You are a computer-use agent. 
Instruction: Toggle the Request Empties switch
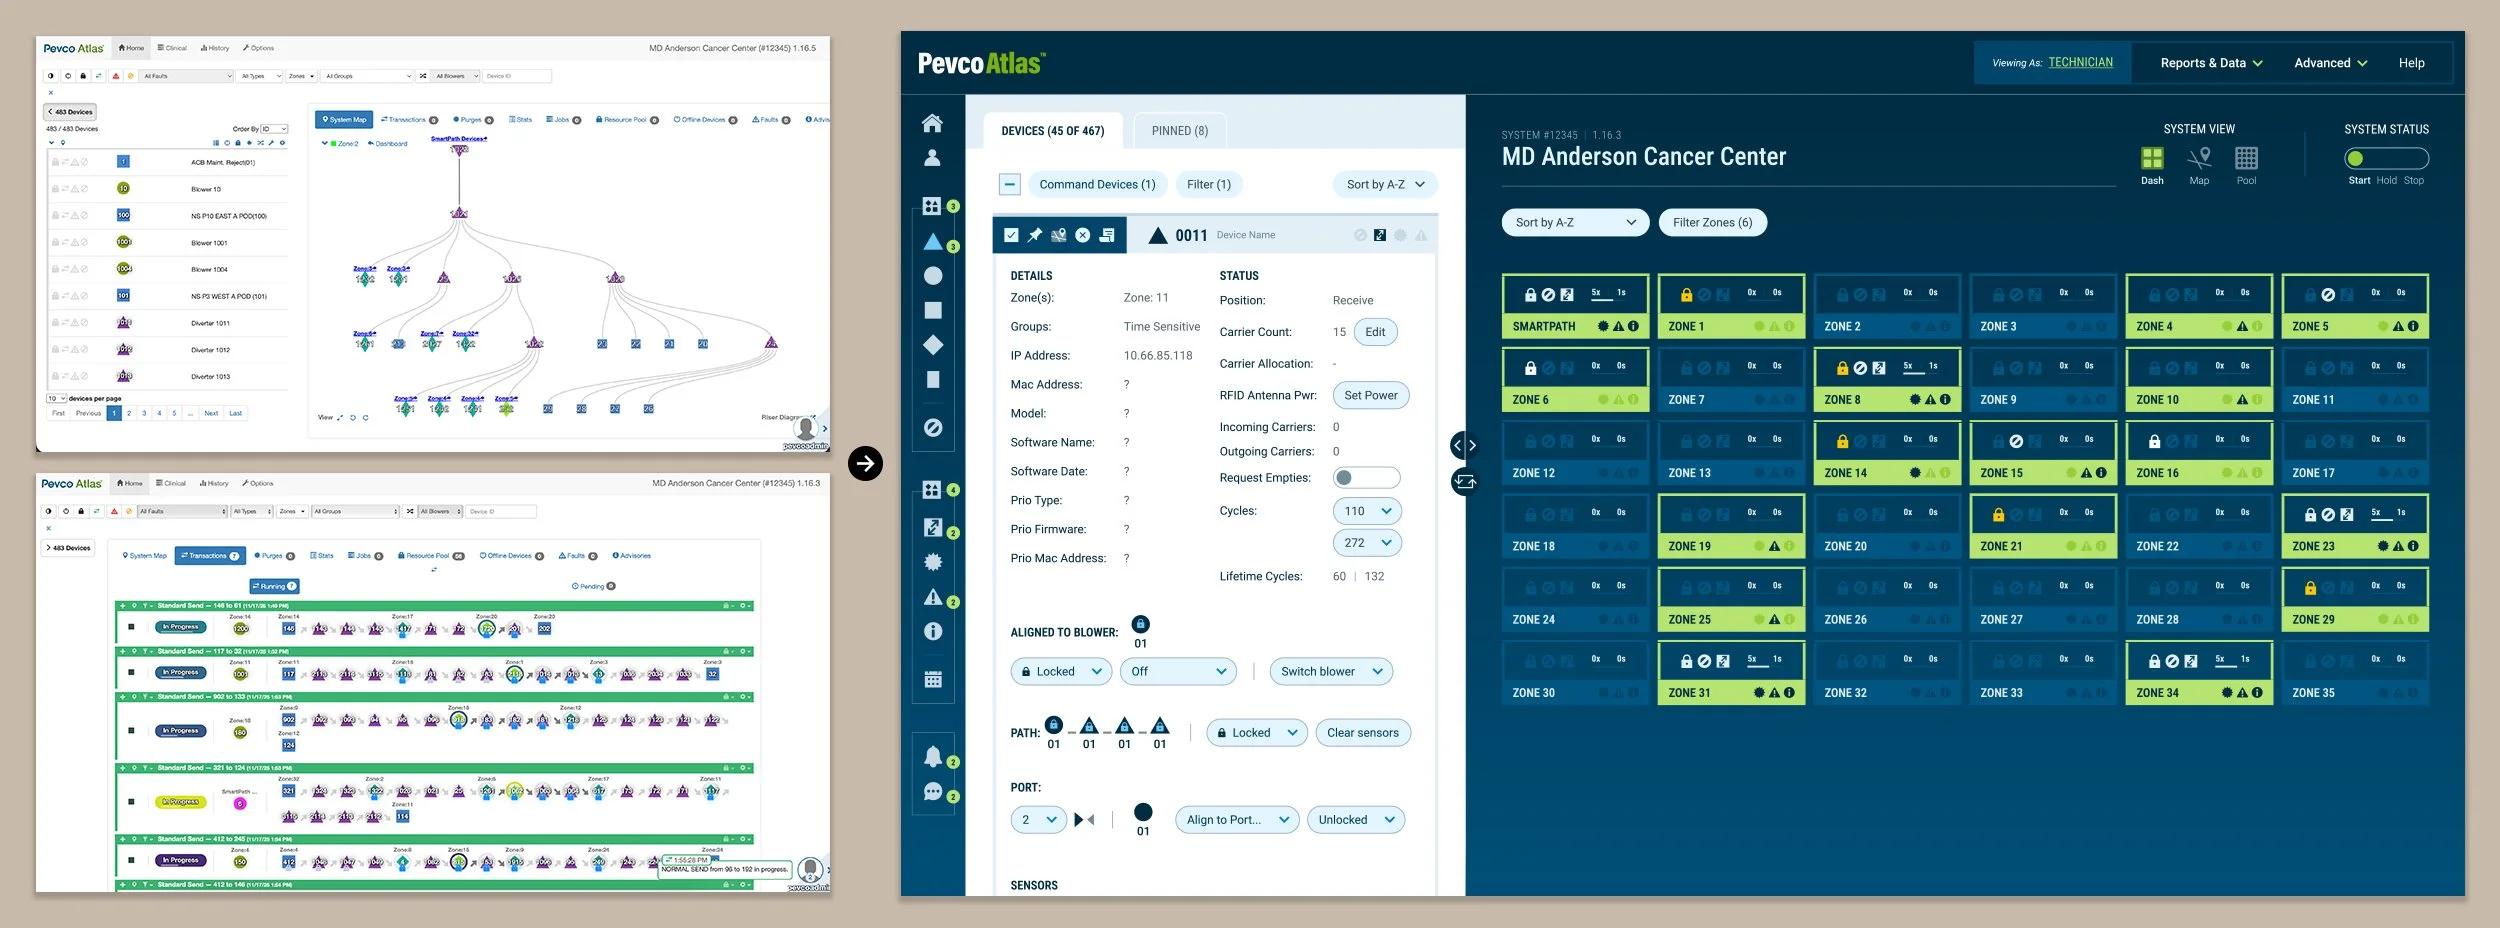(x=1366, y=477)
